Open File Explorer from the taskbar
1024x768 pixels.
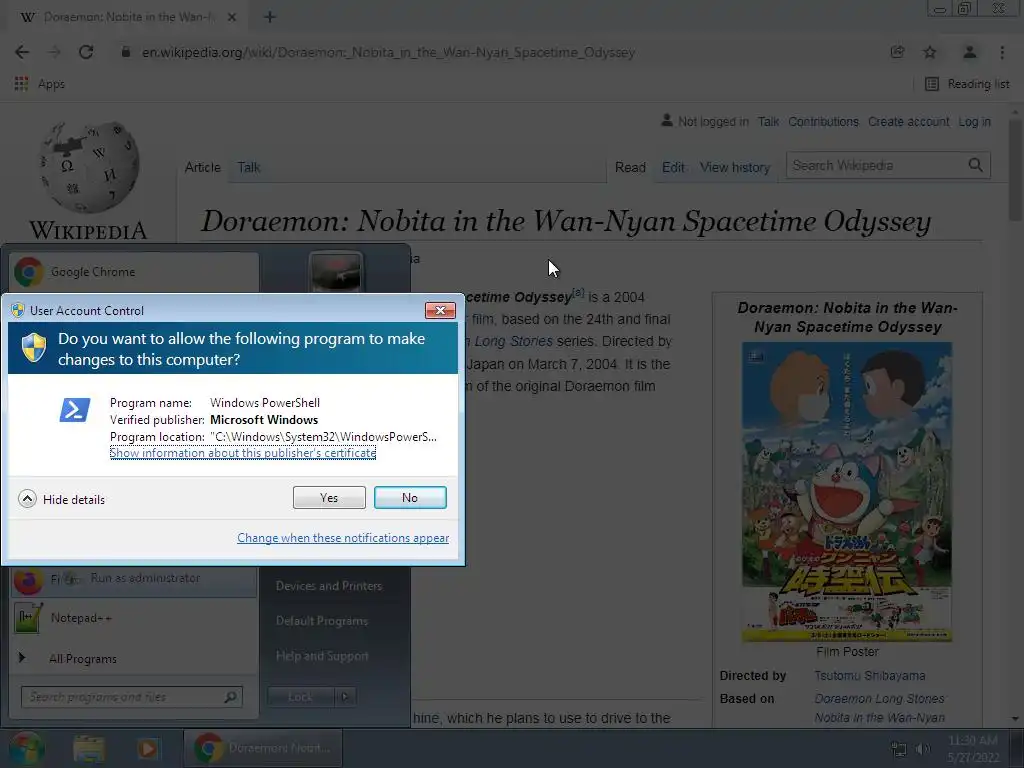(x=89, y=748)
